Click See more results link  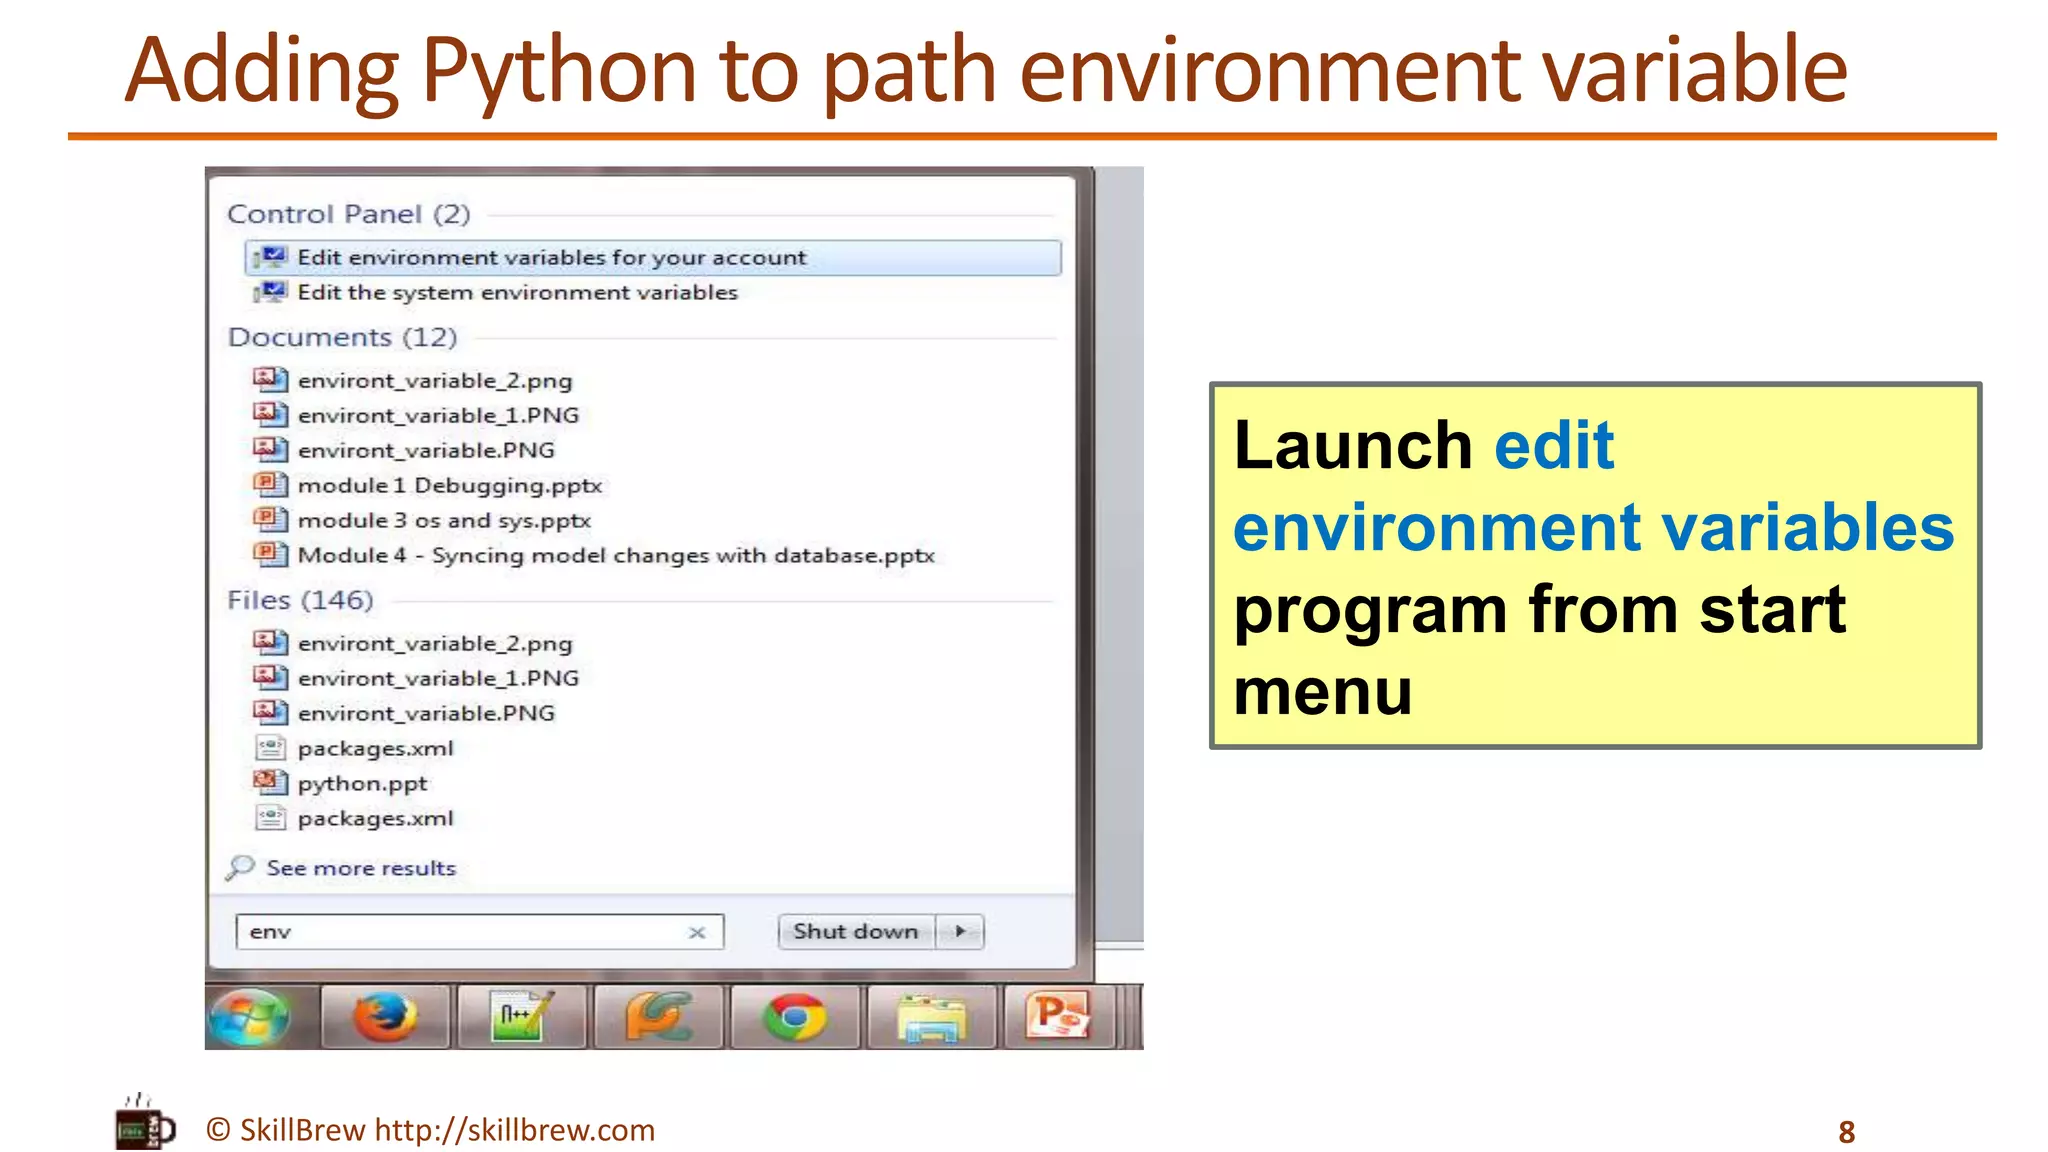pyautogui.click(x=360, y=868)
